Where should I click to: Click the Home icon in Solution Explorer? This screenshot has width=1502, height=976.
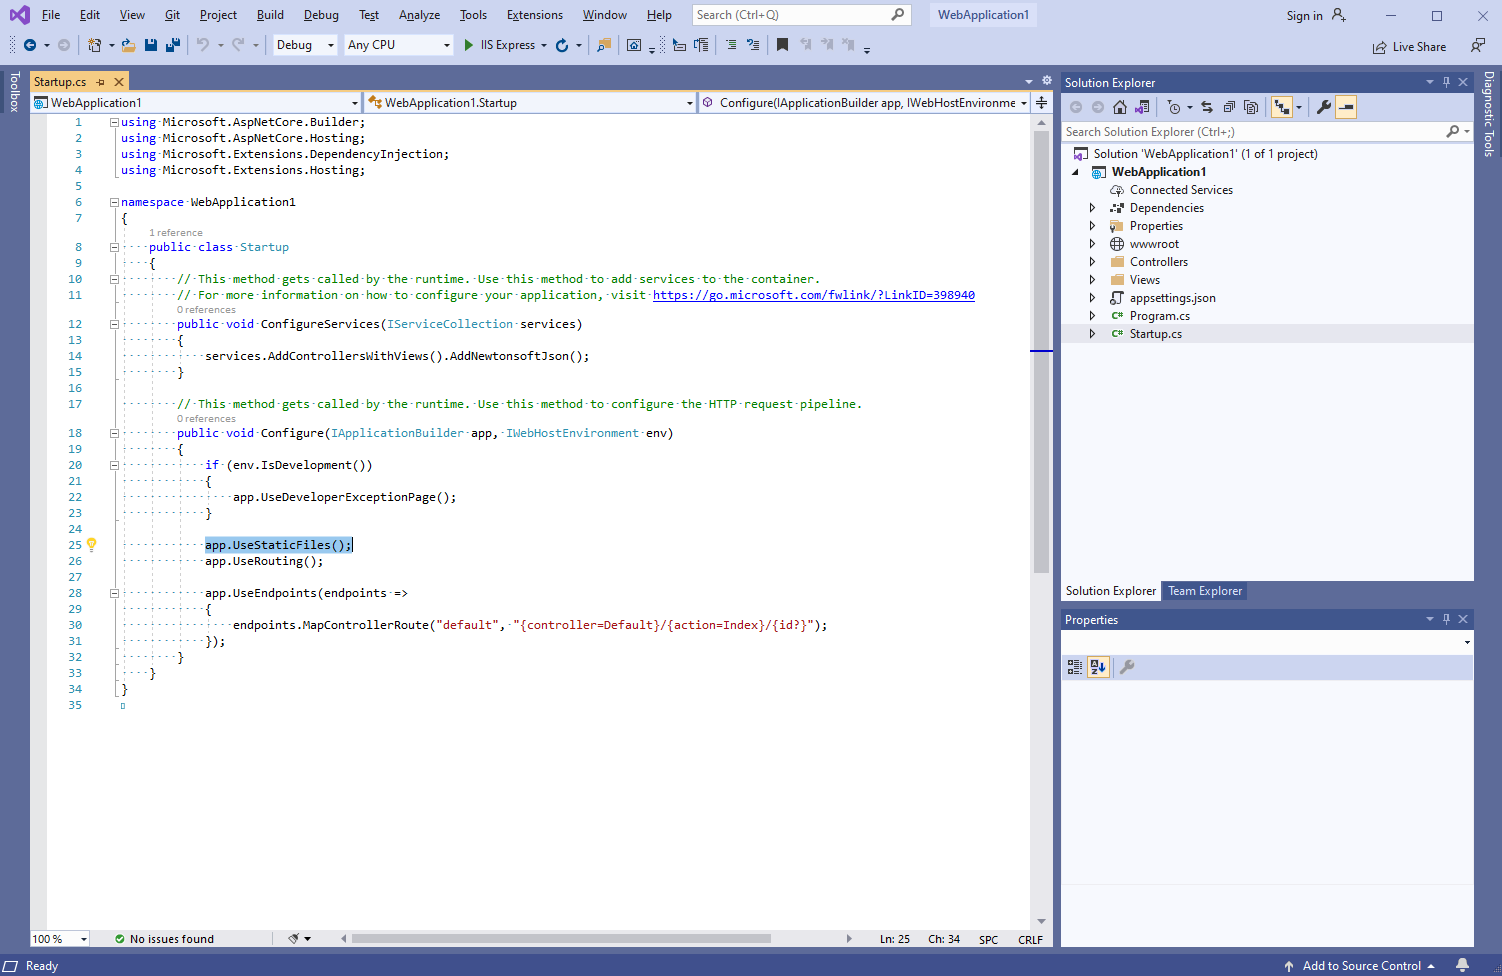click(1120, 107)
